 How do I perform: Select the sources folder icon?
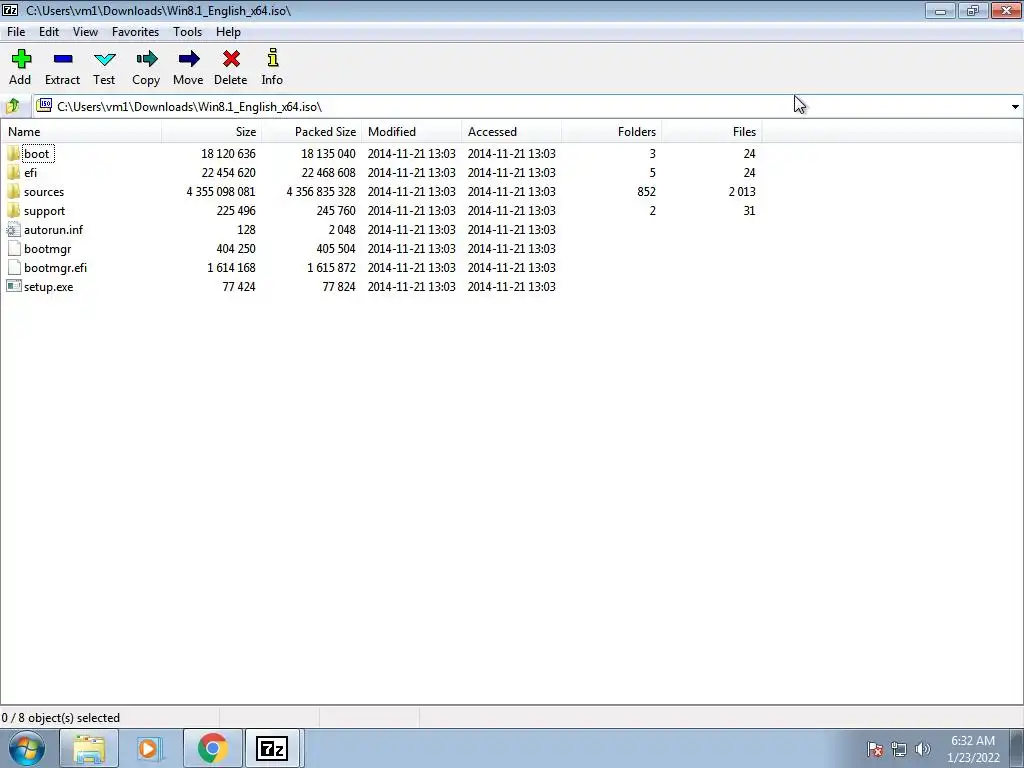pos(14,191)
